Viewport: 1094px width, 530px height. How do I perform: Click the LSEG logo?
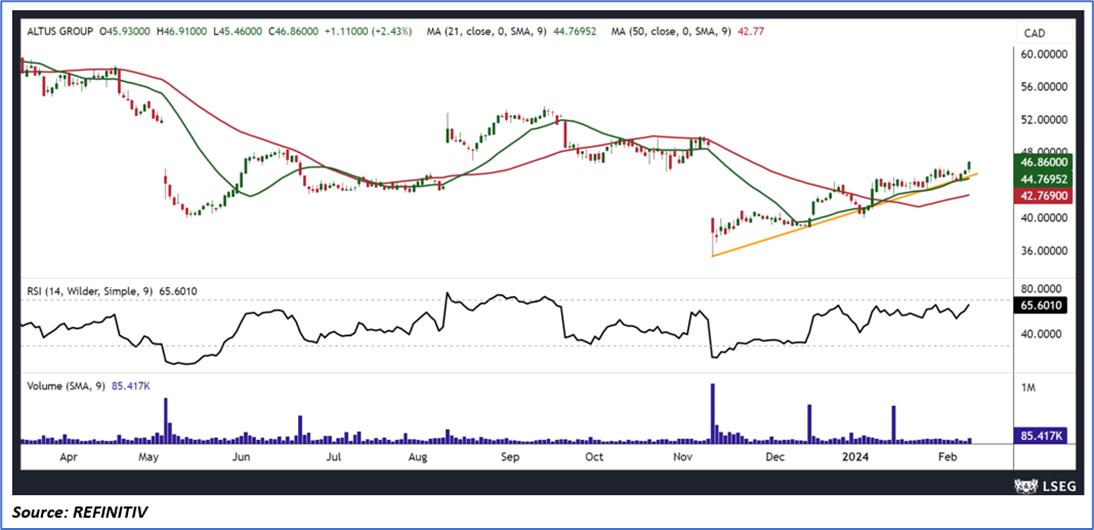point(1044,485)
